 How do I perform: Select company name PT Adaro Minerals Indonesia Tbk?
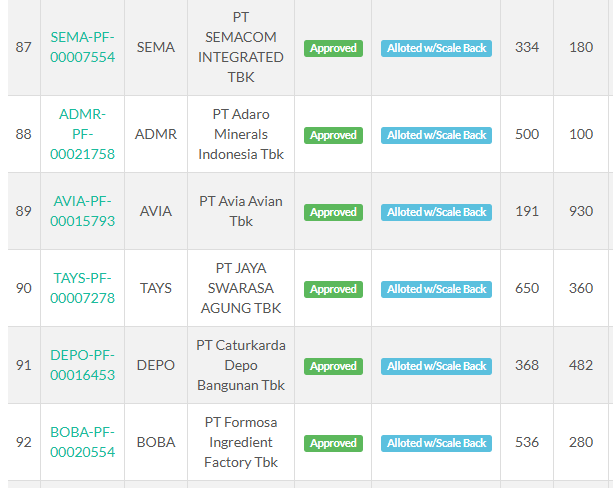coord(241,134)
